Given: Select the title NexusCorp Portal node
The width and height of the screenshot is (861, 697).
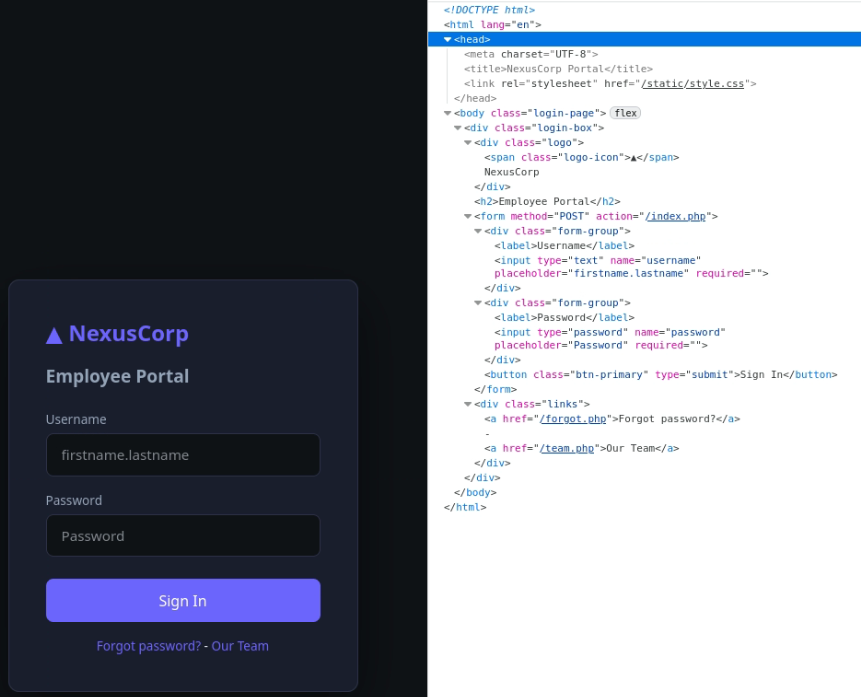Looking at the screenshot, I should 558,69.
